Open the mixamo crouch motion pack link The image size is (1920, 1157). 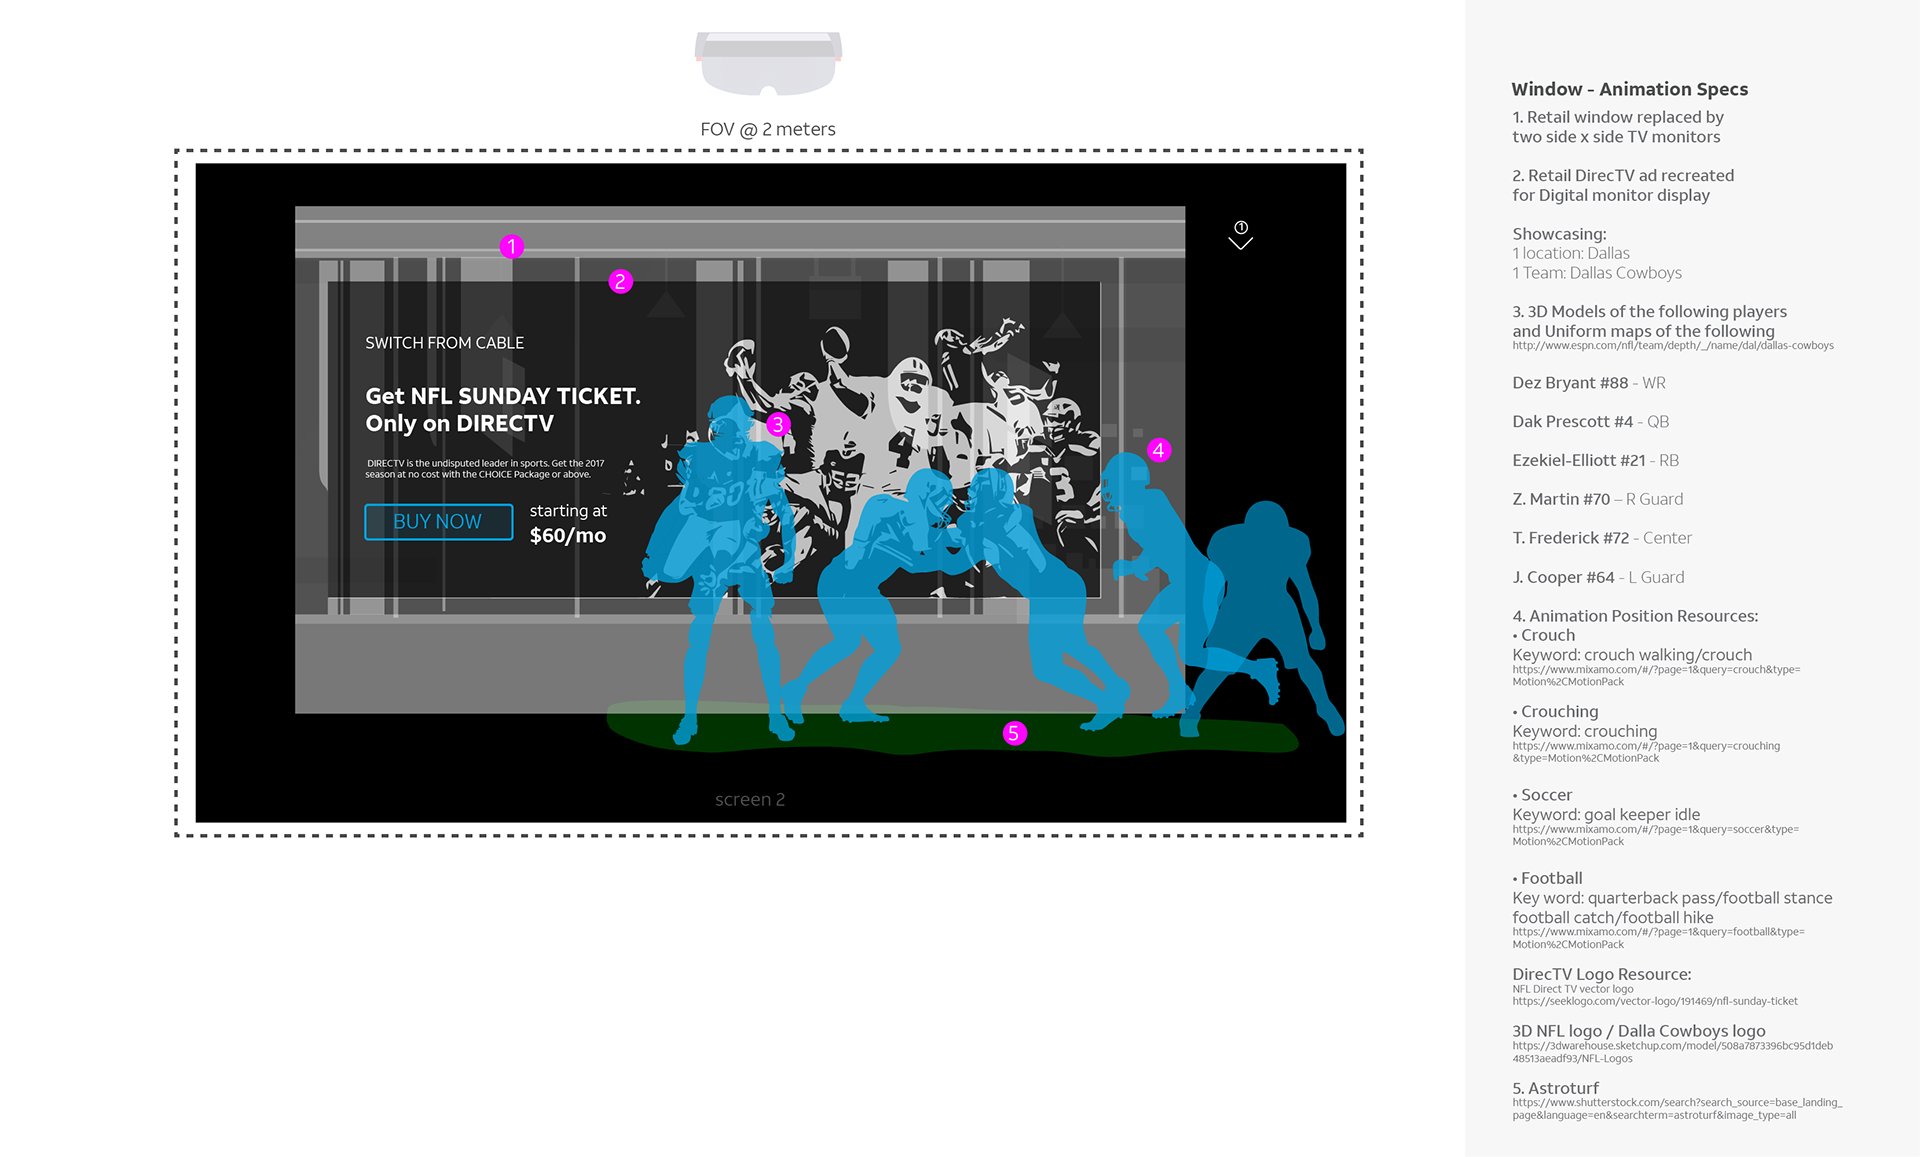pyautogui.click(x=1656, y=676)
